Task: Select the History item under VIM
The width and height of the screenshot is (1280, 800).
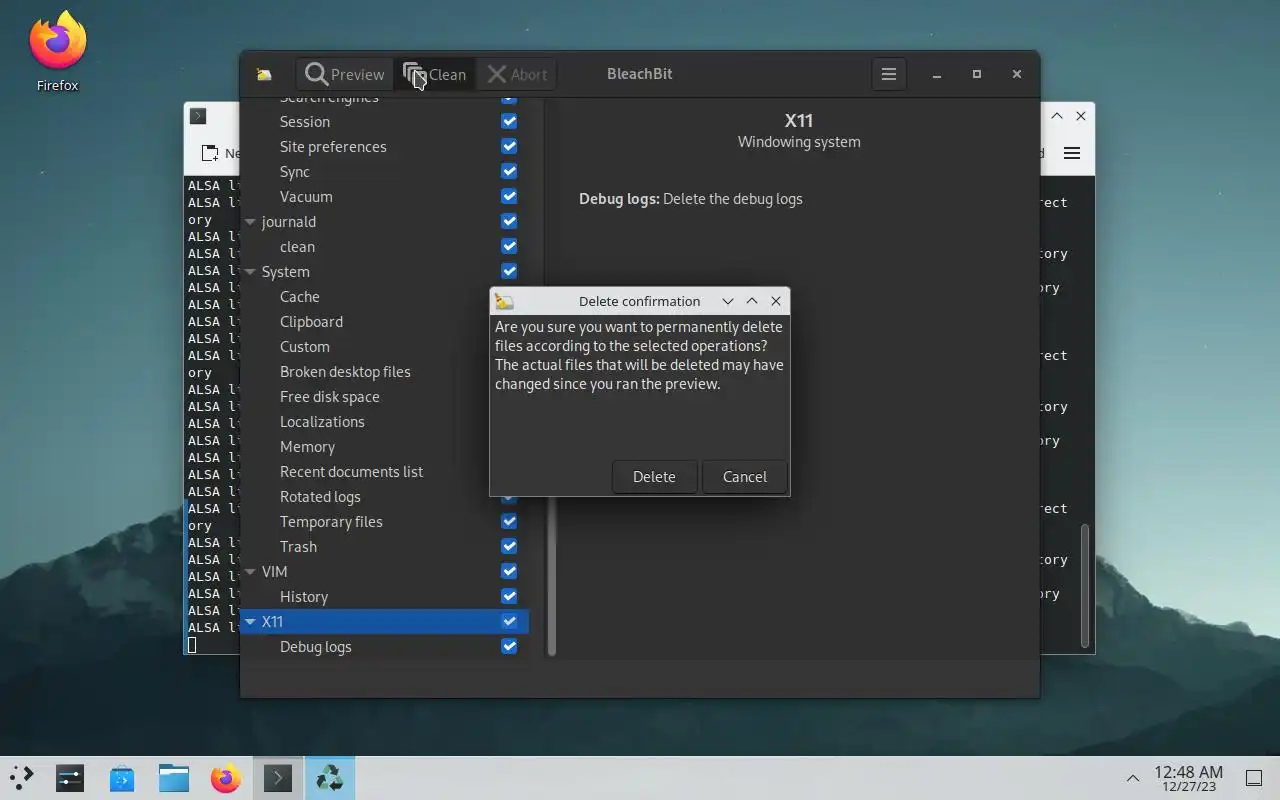Action: [x=304, y=596]
